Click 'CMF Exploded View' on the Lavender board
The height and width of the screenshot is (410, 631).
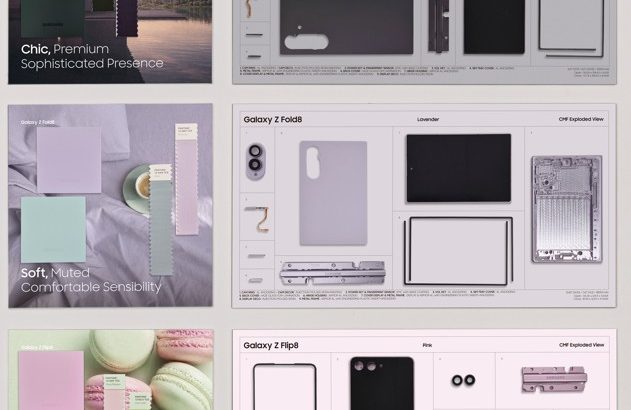coord(581,119)
